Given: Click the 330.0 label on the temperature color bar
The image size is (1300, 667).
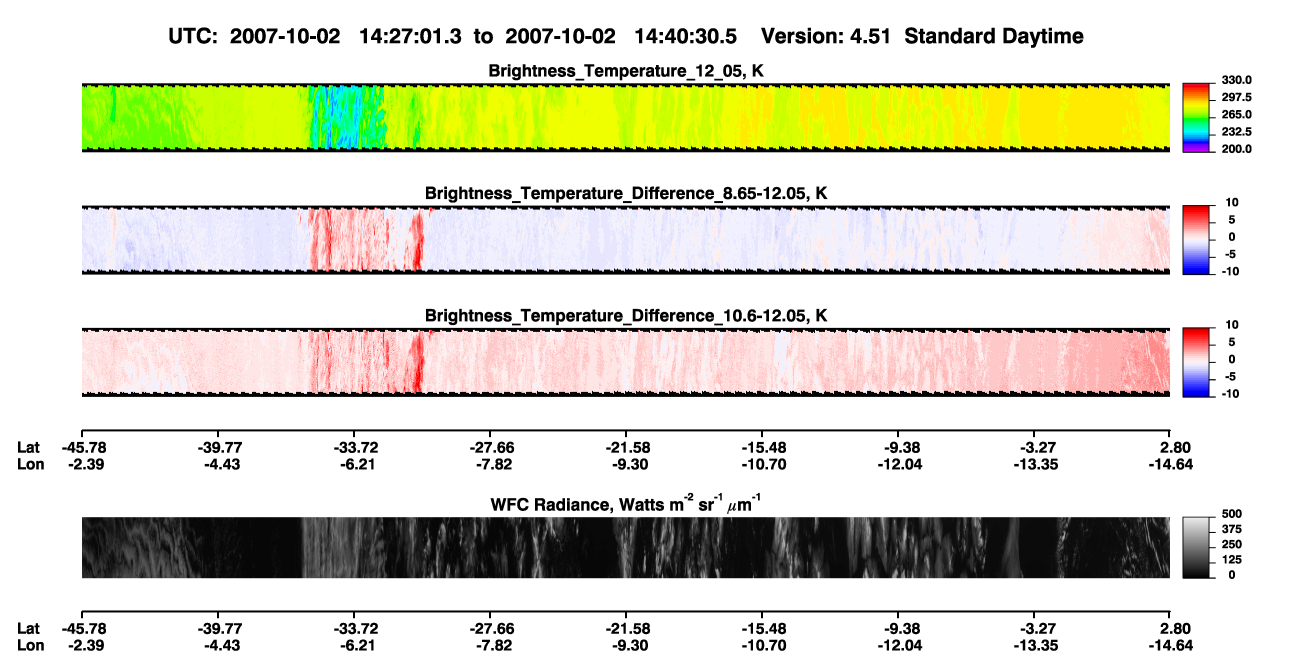Looking at the screenshot, I should tap(1237, 80).
